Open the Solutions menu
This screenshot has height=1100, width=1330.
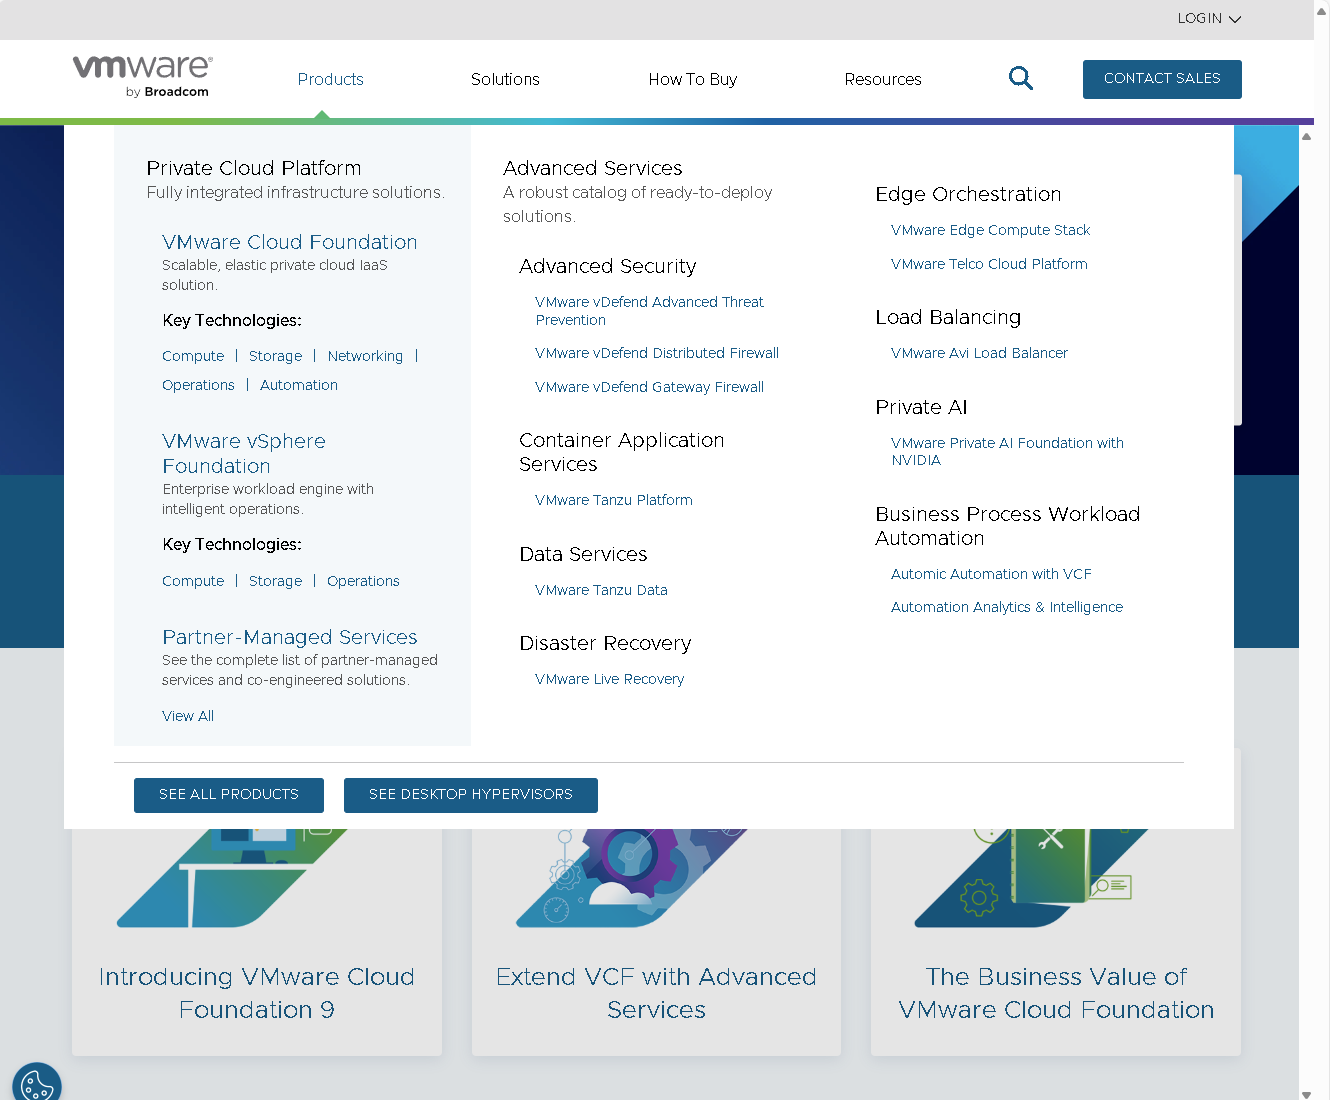pos(505,79)
